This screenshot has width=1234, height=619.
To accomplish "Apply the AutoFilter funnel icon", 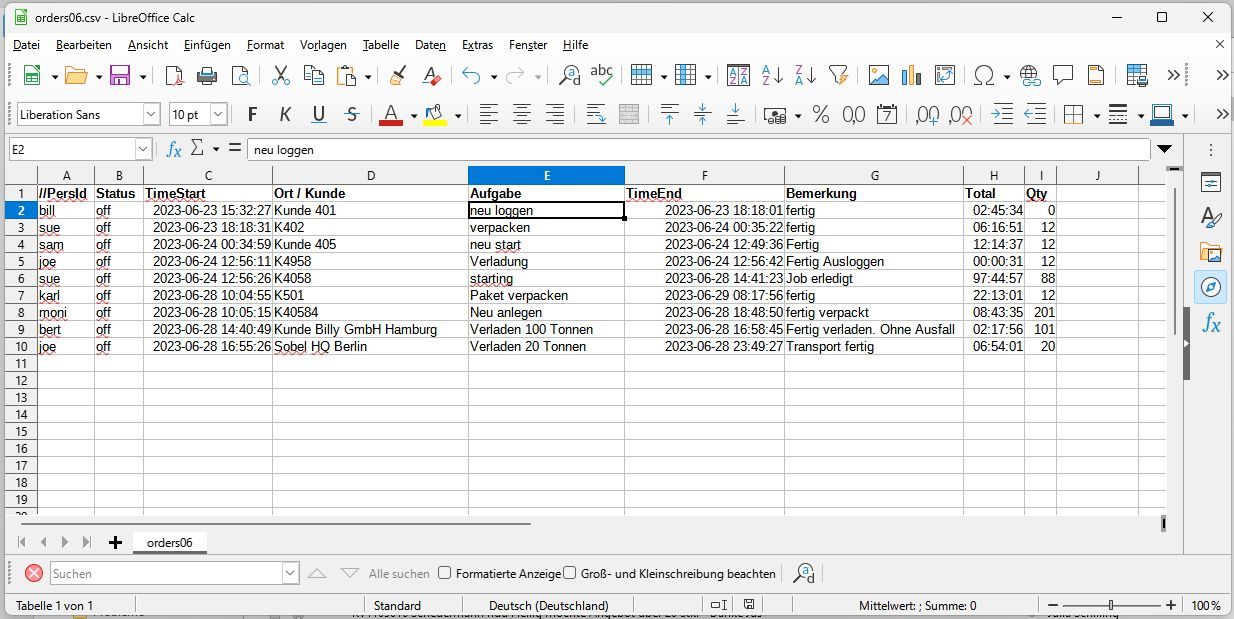I will 838,76.
